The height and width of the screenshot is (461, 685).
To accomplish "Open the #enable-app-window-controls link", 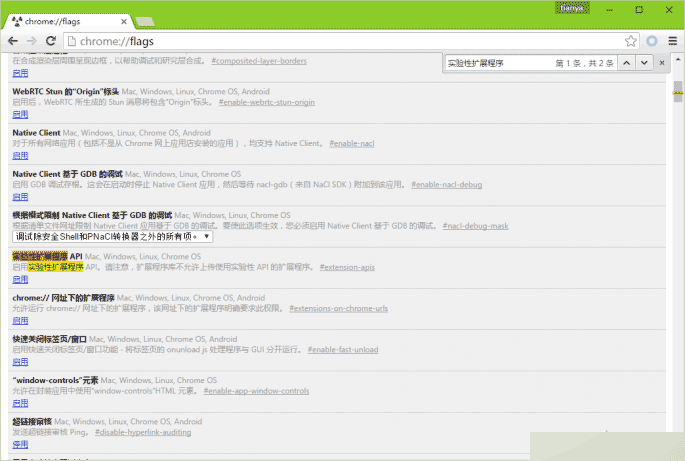I will [x=256, y=391].
